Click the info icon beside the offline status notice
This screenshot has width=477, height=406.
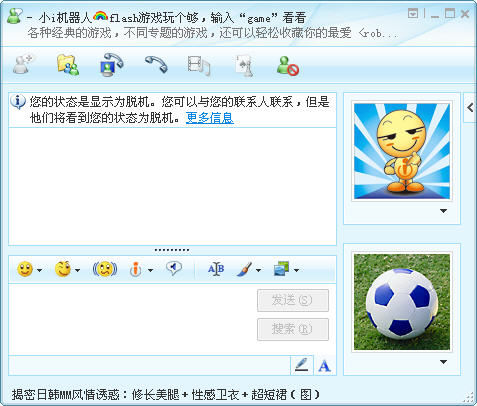(x=18, y=102)
